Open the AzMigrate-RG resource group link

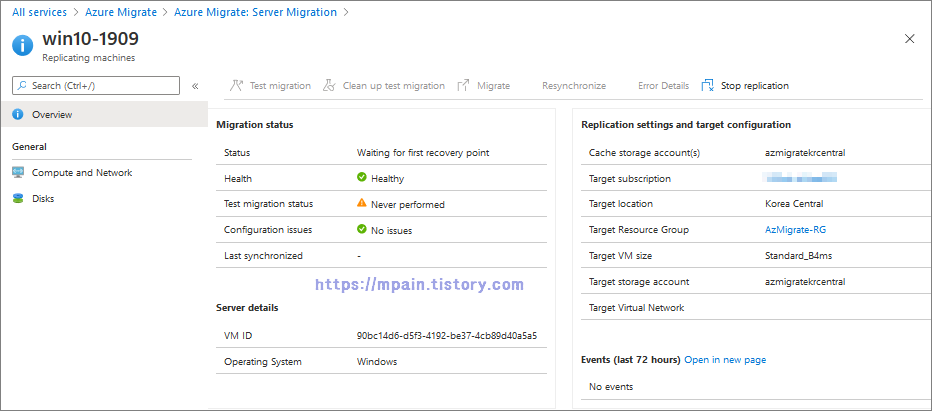tap(795, 230)
